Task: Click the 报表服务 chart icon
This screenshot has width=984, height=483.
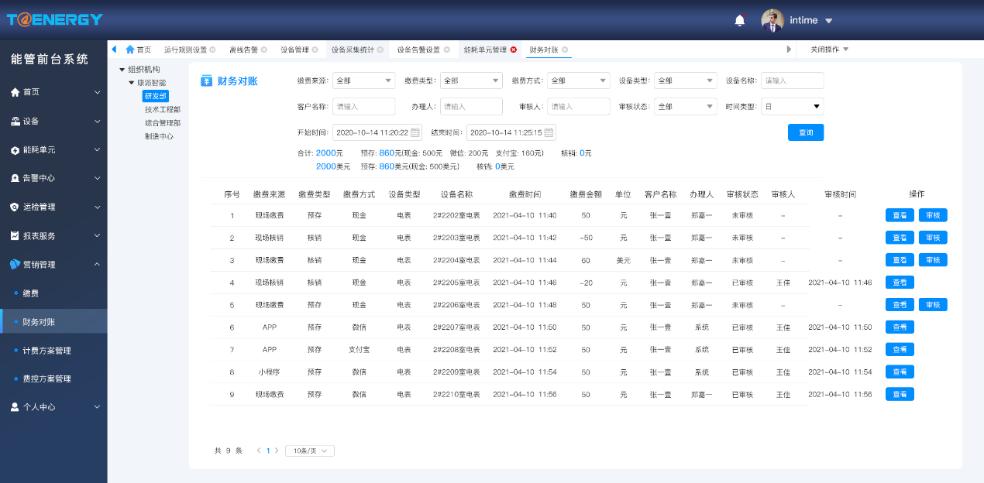Action: point(15,236)
